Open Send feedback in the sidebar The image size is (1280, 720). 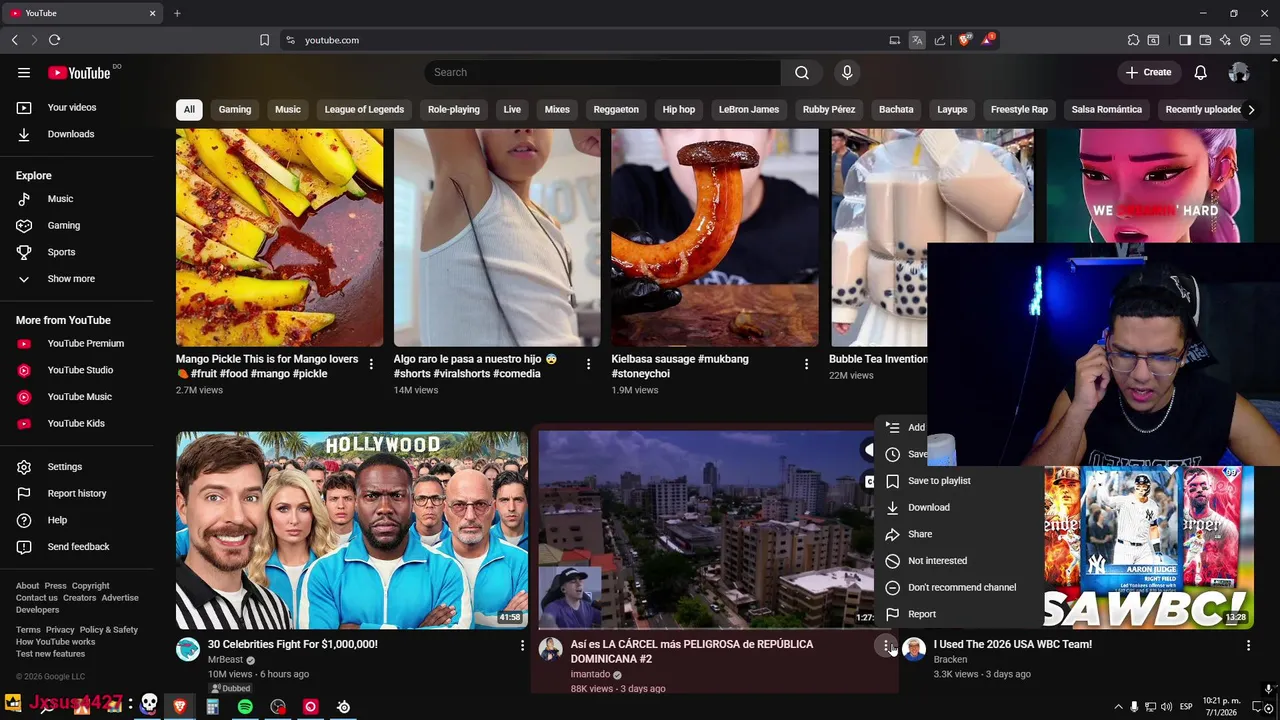(x=76, y=547)
